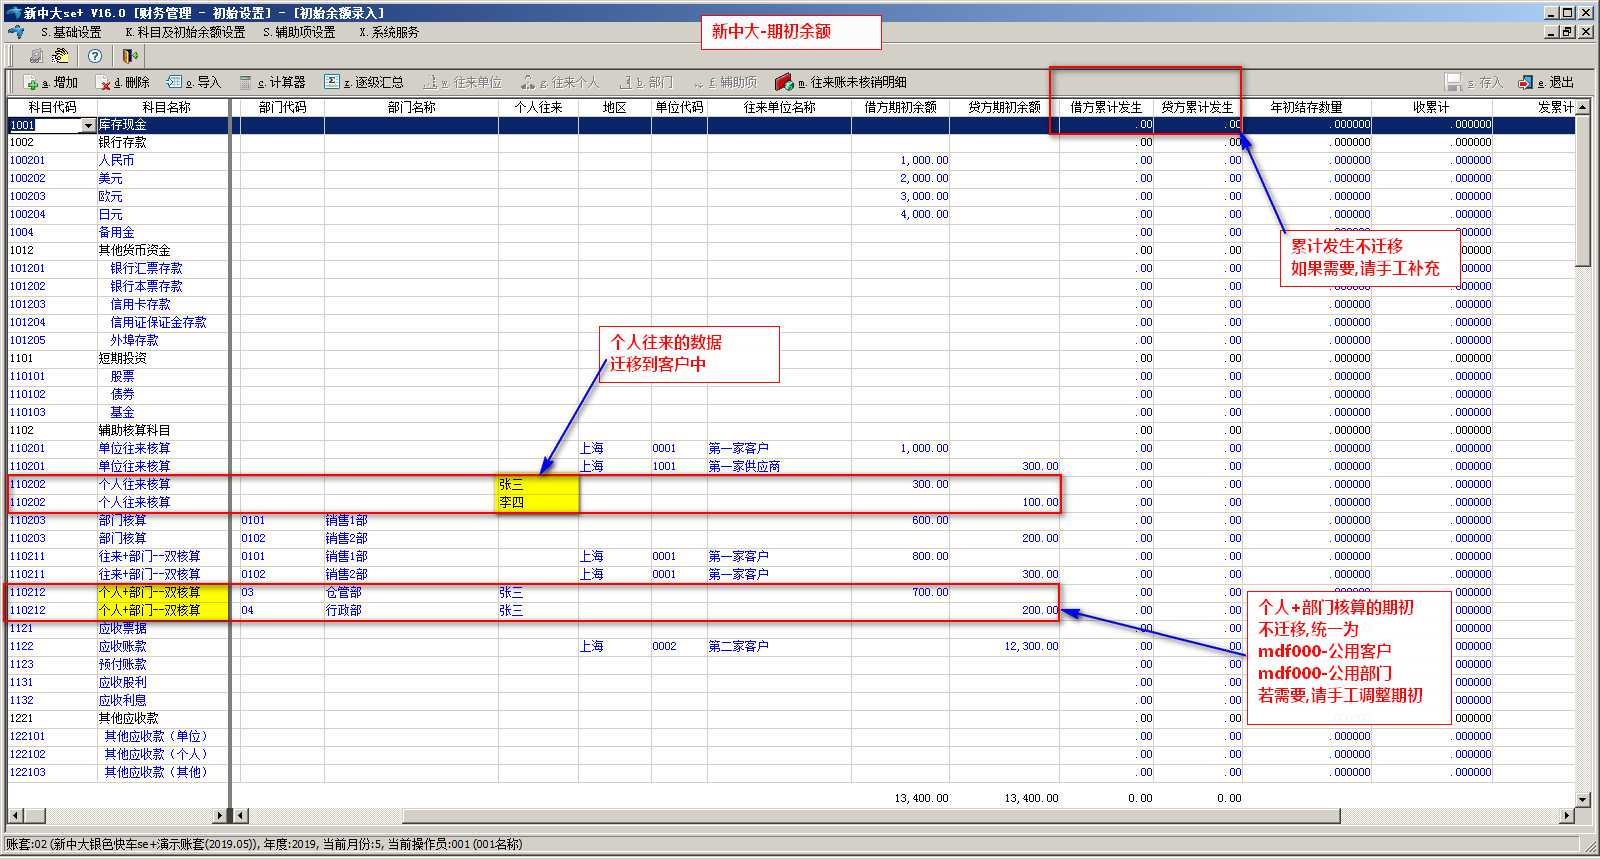Expand the 系统服务 menu

coord(389,32)
